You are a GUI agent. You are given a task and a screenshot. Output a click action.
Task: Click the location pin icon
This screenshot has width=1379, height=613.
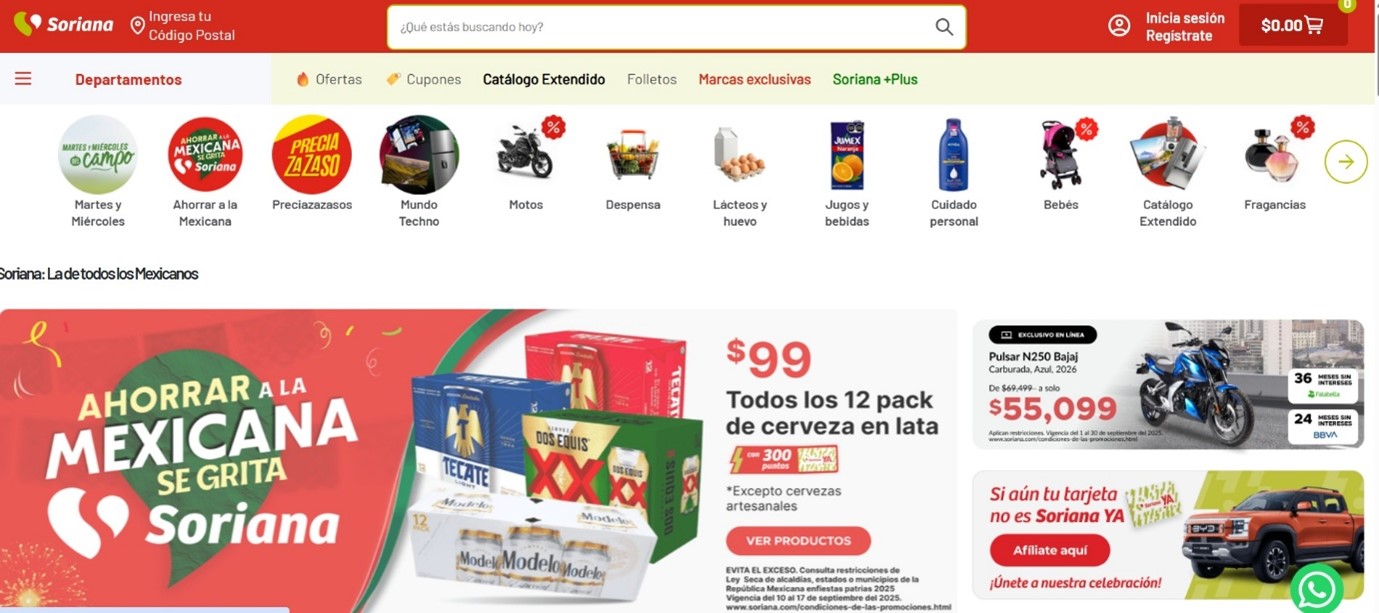click(x=138, y=26)
